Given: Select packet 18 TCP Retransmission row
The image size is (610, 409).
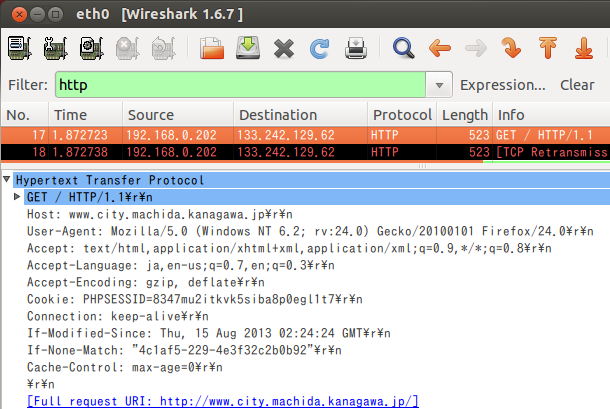Looking at the screenshot, I should (x=305, y=152).
